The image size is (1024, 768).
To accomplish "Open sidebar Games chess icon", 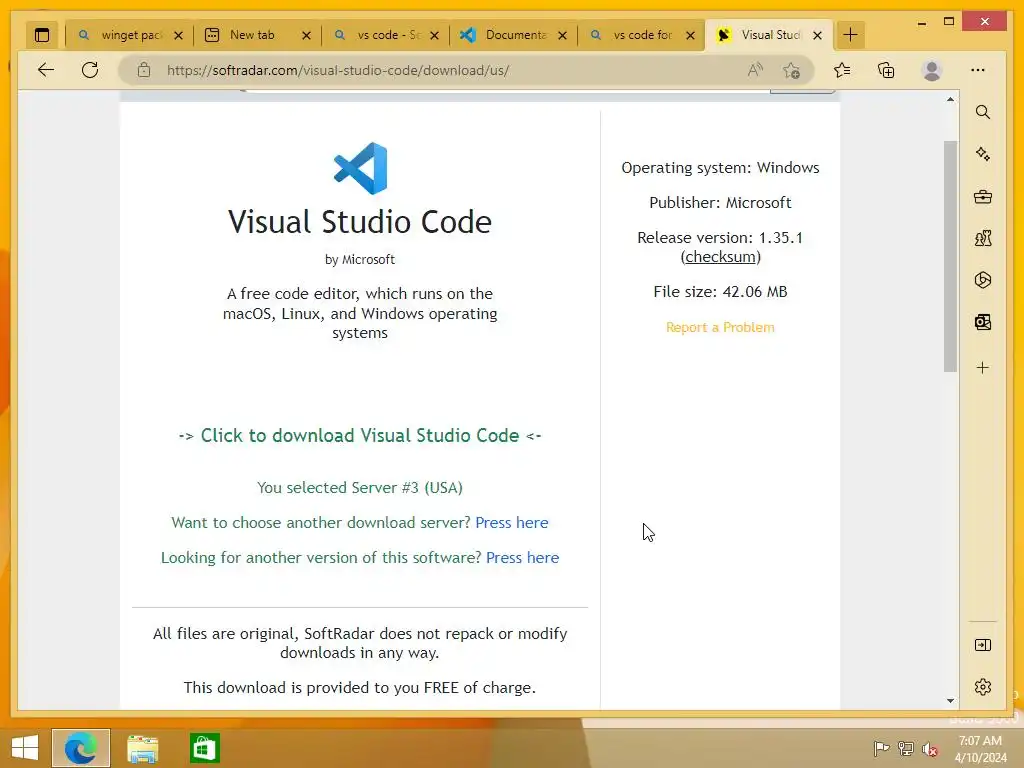I will pos(983,238).
